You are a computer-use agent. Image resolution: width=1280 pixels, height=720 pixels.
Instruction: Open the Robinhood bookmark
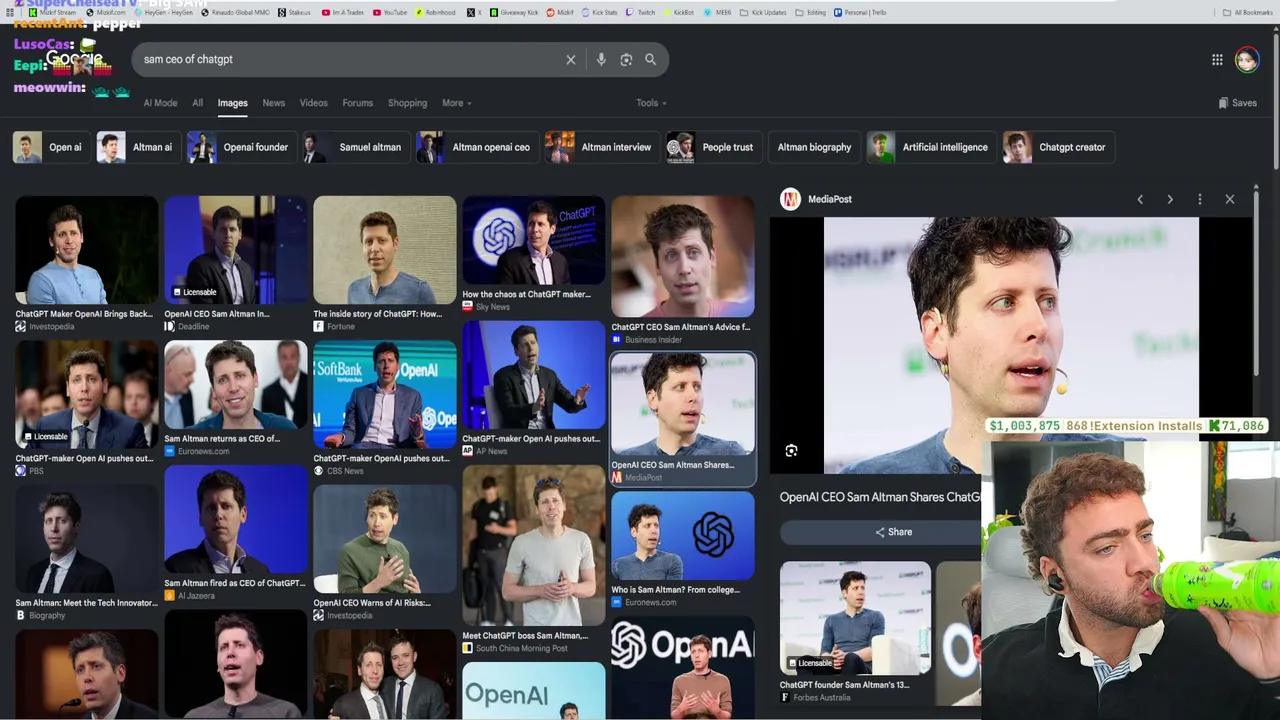(435, 13)
